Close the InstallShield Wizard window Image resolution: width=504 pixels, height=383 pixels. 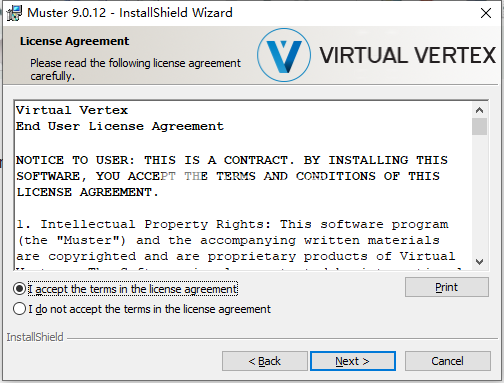(486, 13)
